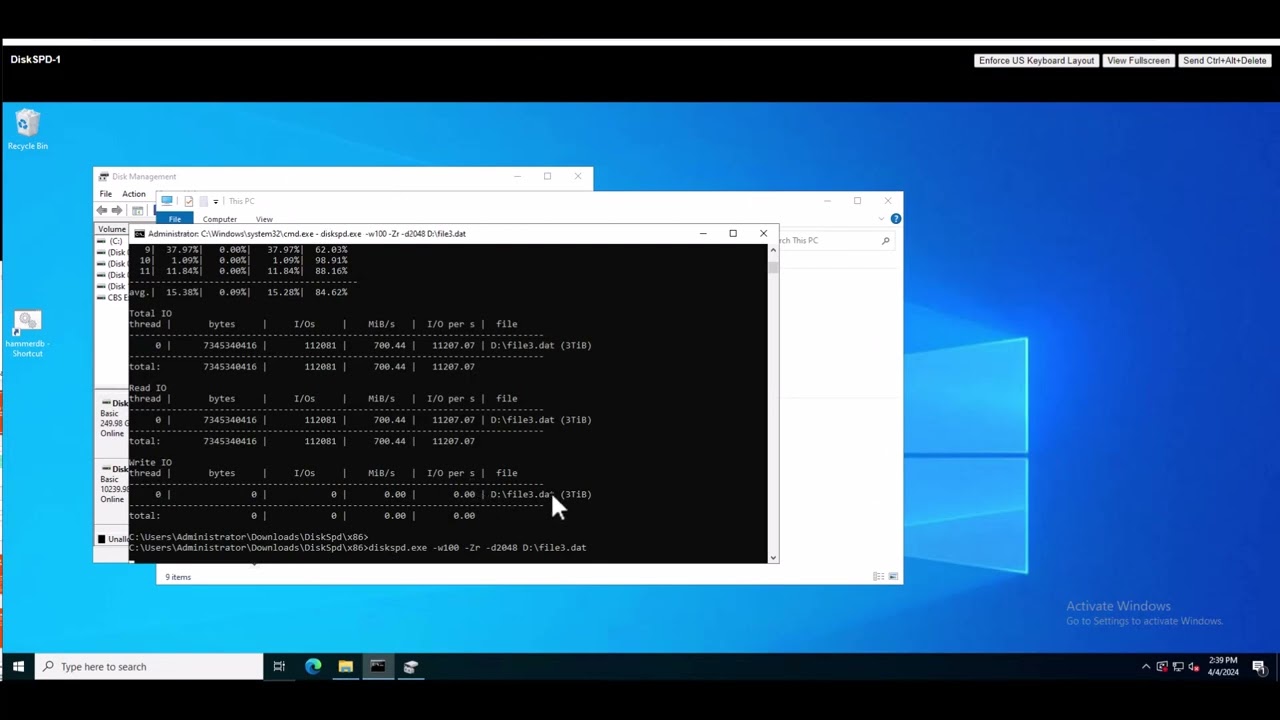The image size is (1280, 720).
Task: Click the diskspd.exe command line text
Action: tap(478, 548)
